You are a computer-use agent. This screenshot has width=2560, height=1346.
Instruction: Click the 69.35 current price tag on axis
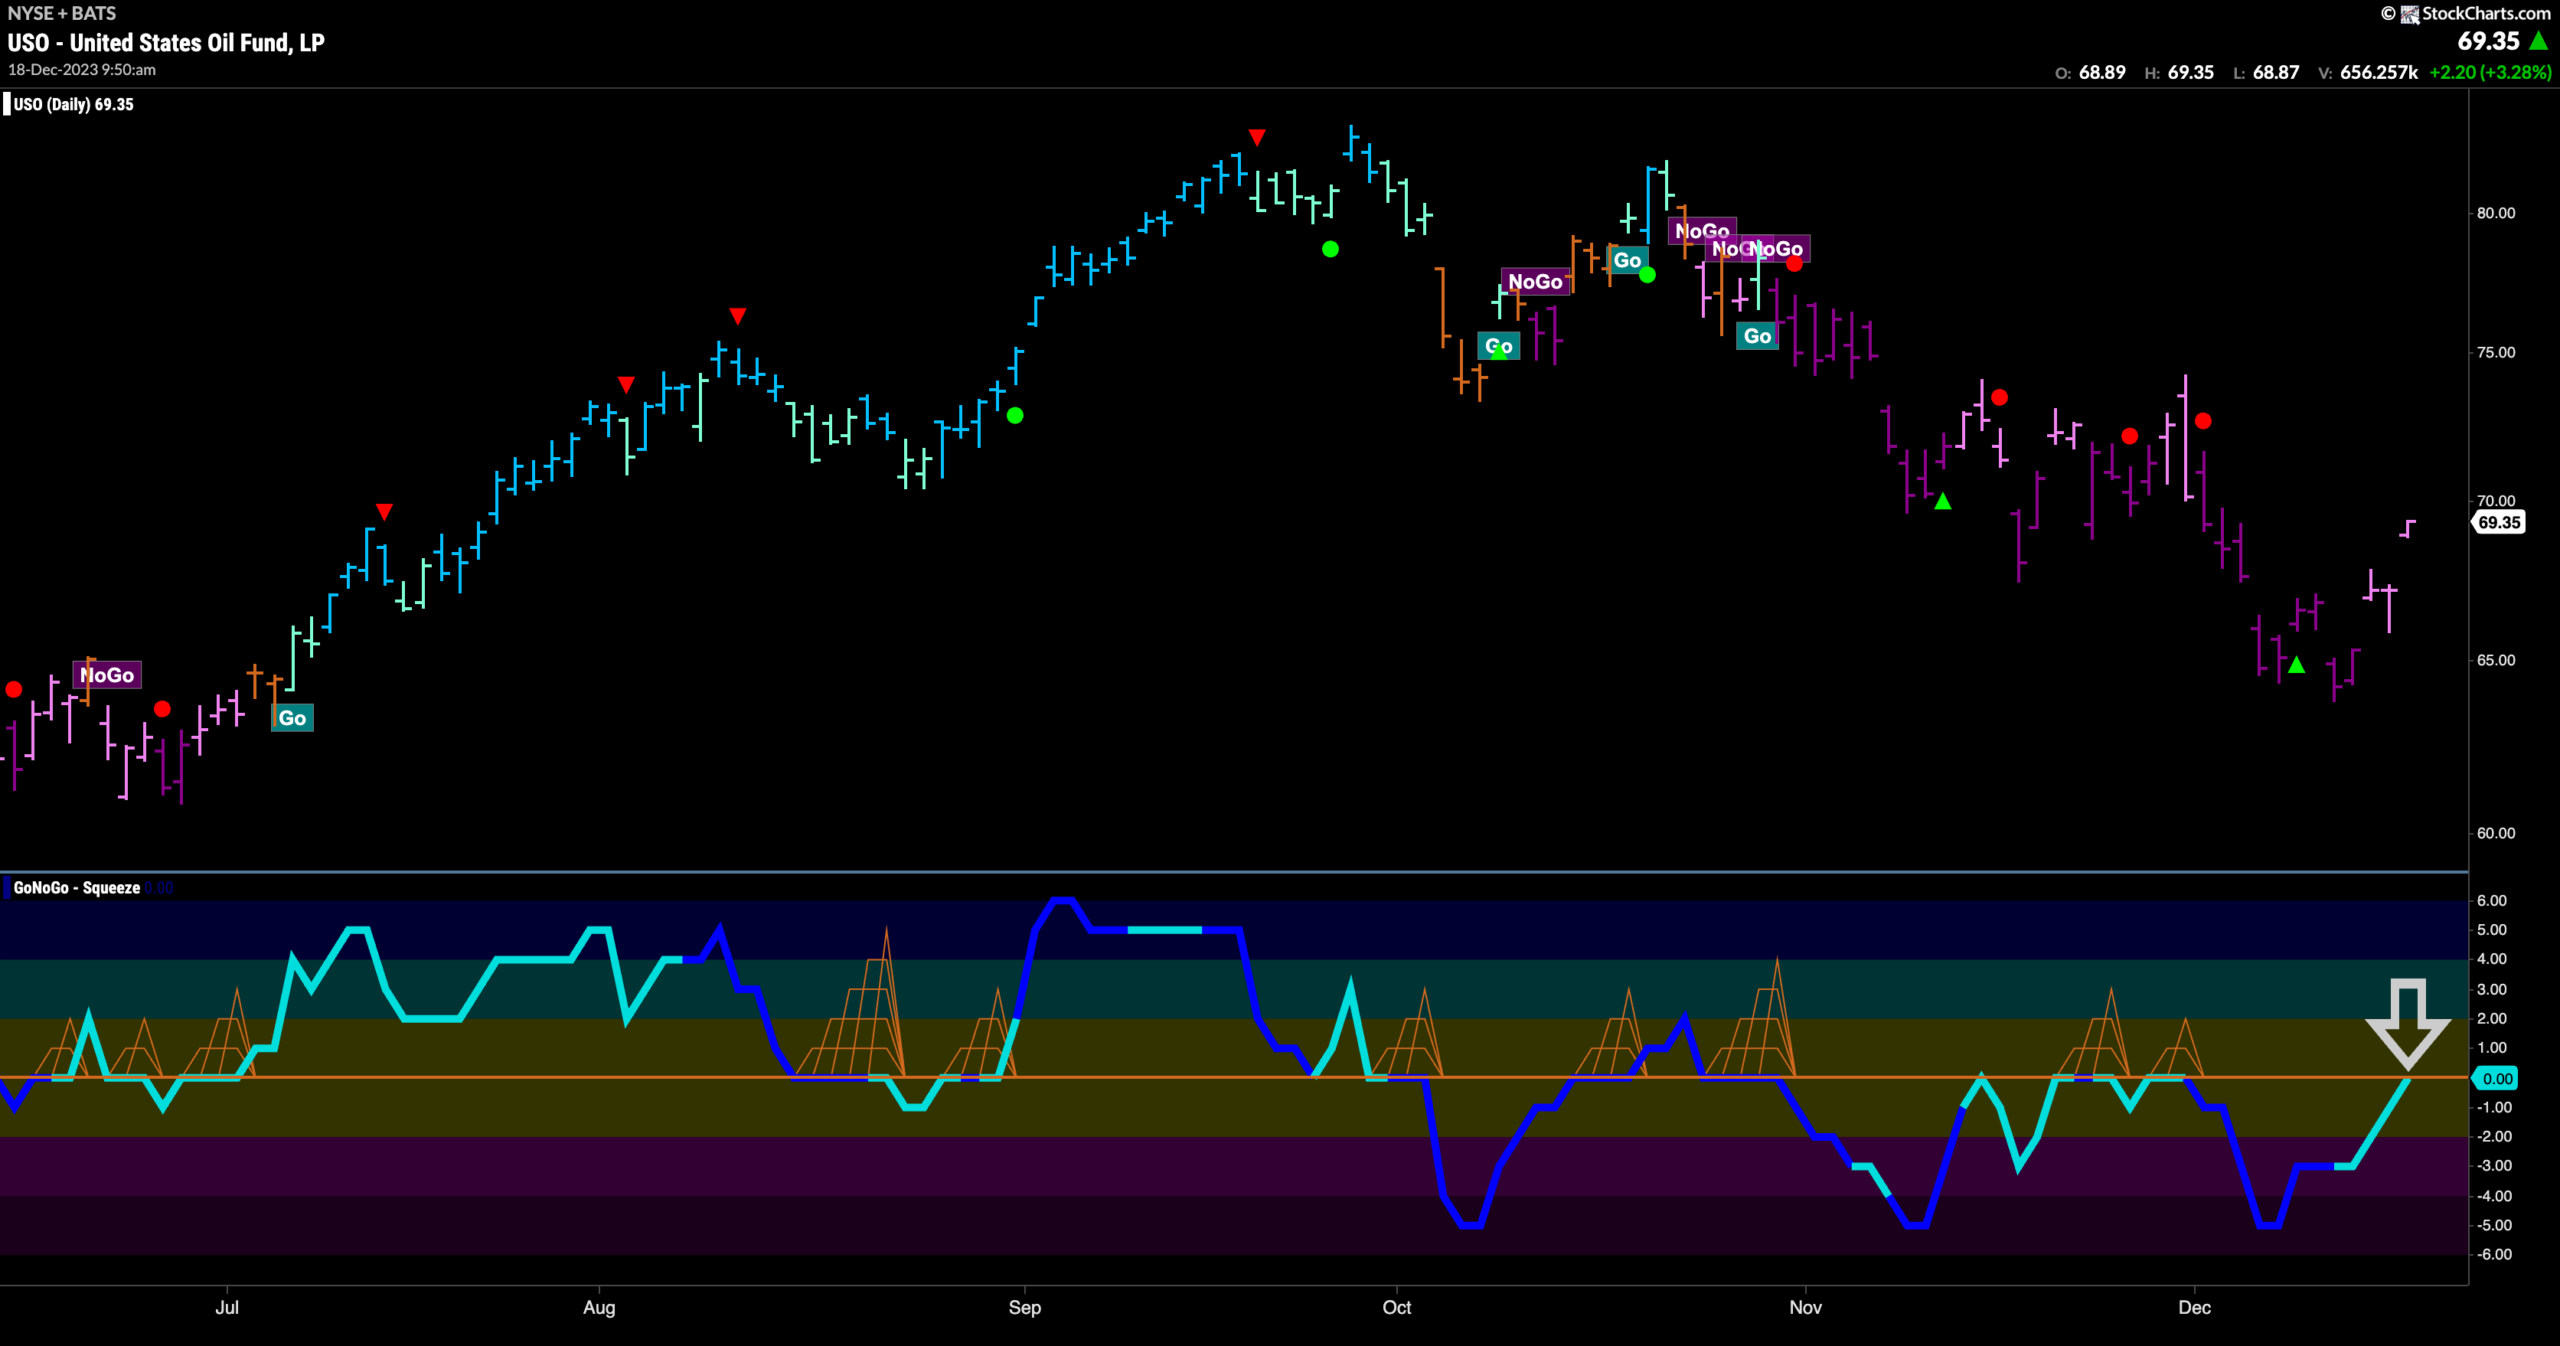tap(2498, 522)
